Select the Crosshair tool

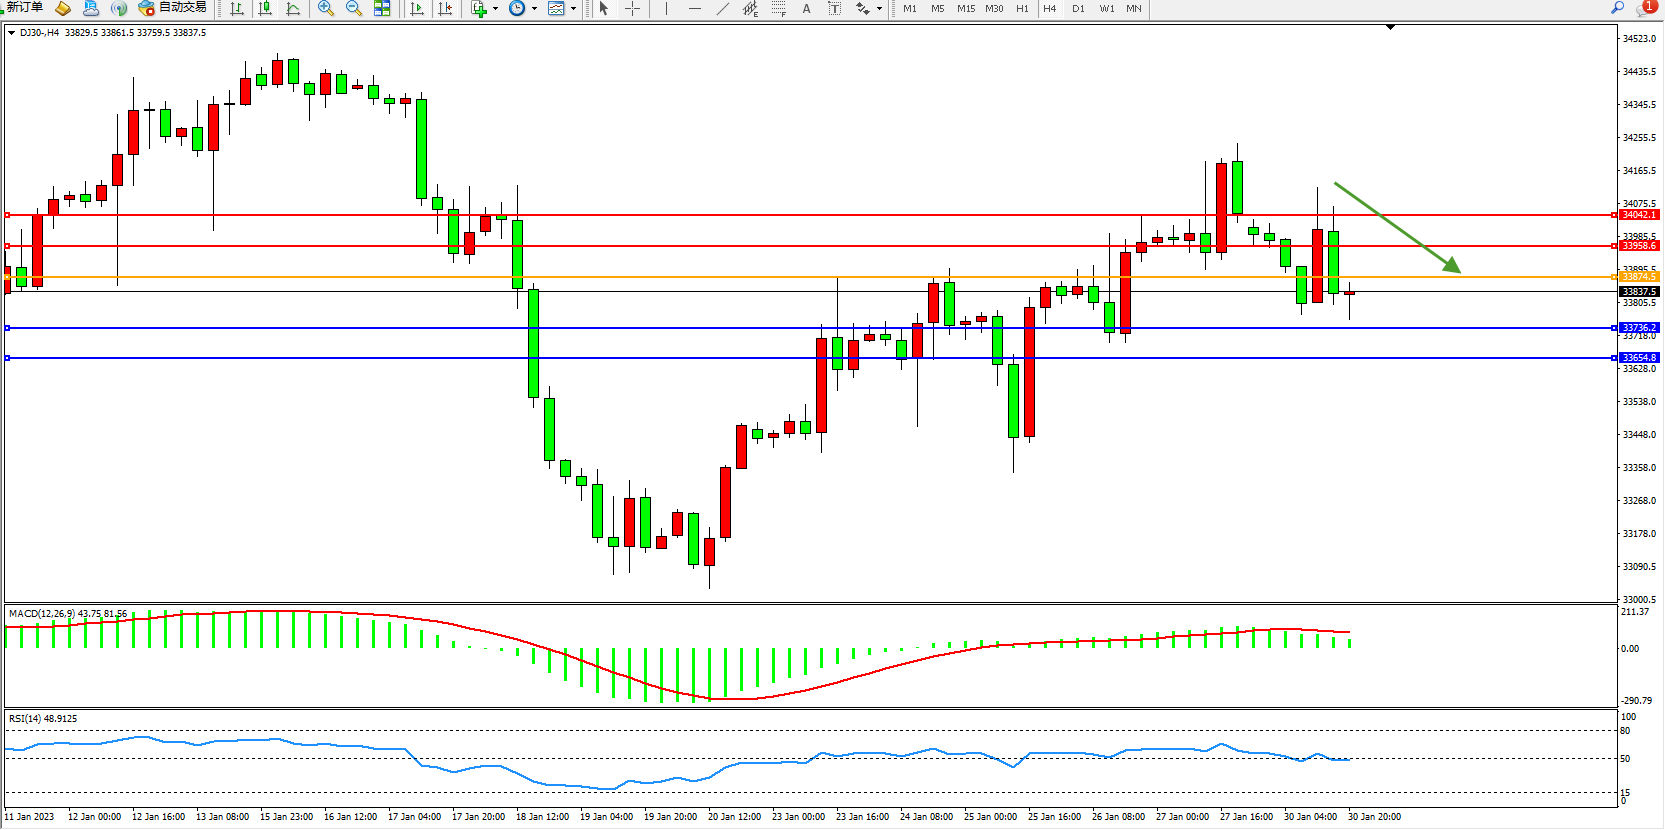point(632,9)
